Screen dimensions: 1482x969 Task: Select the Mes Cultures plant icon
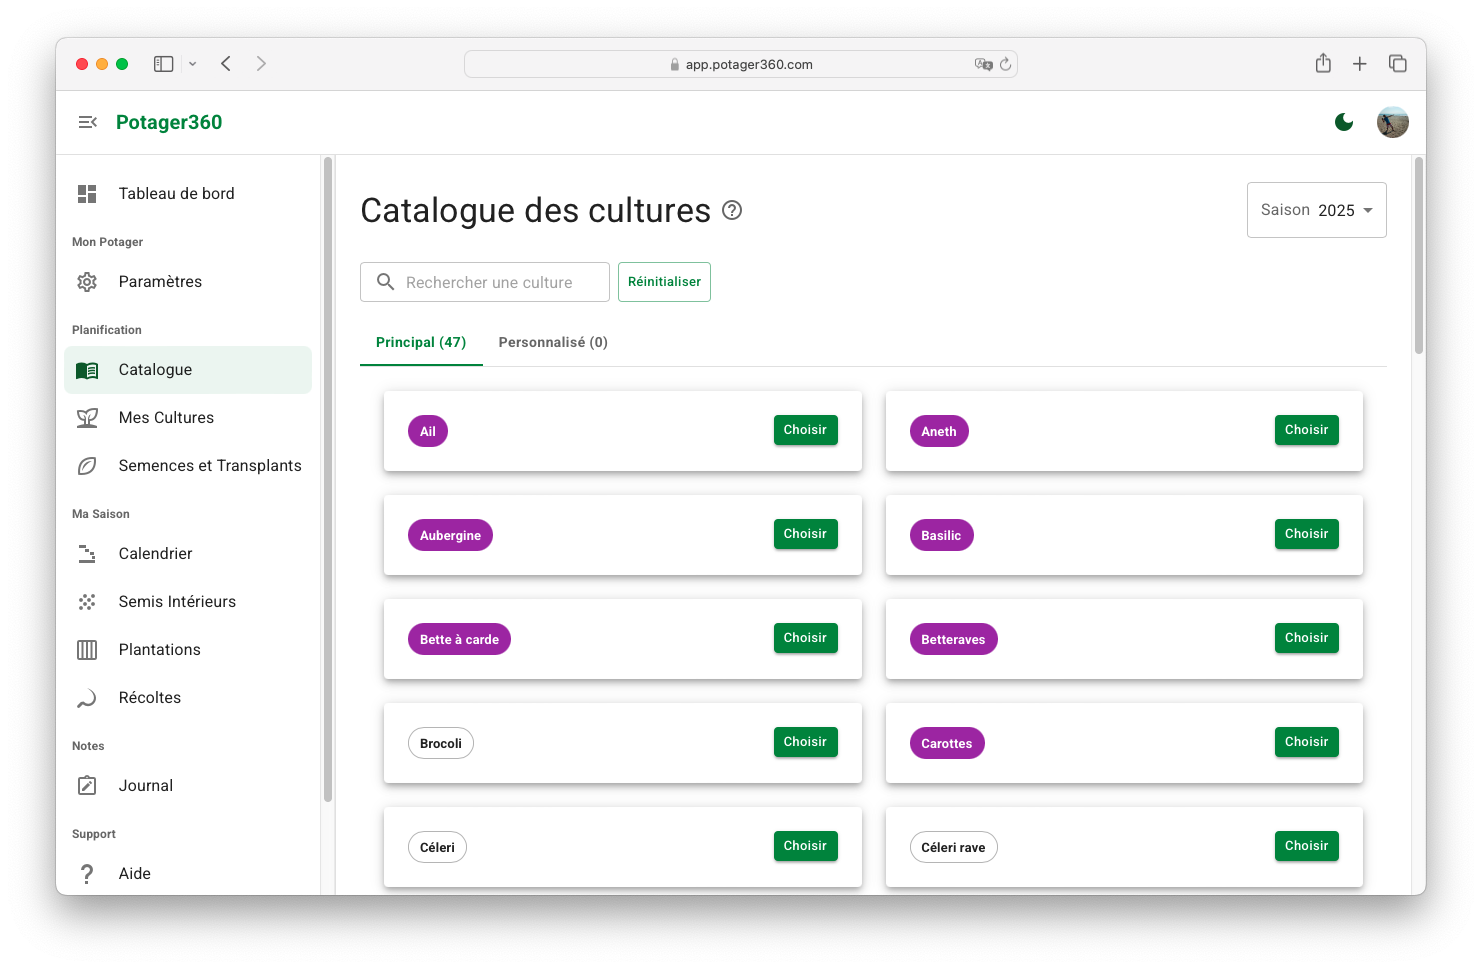click(87, 417)
